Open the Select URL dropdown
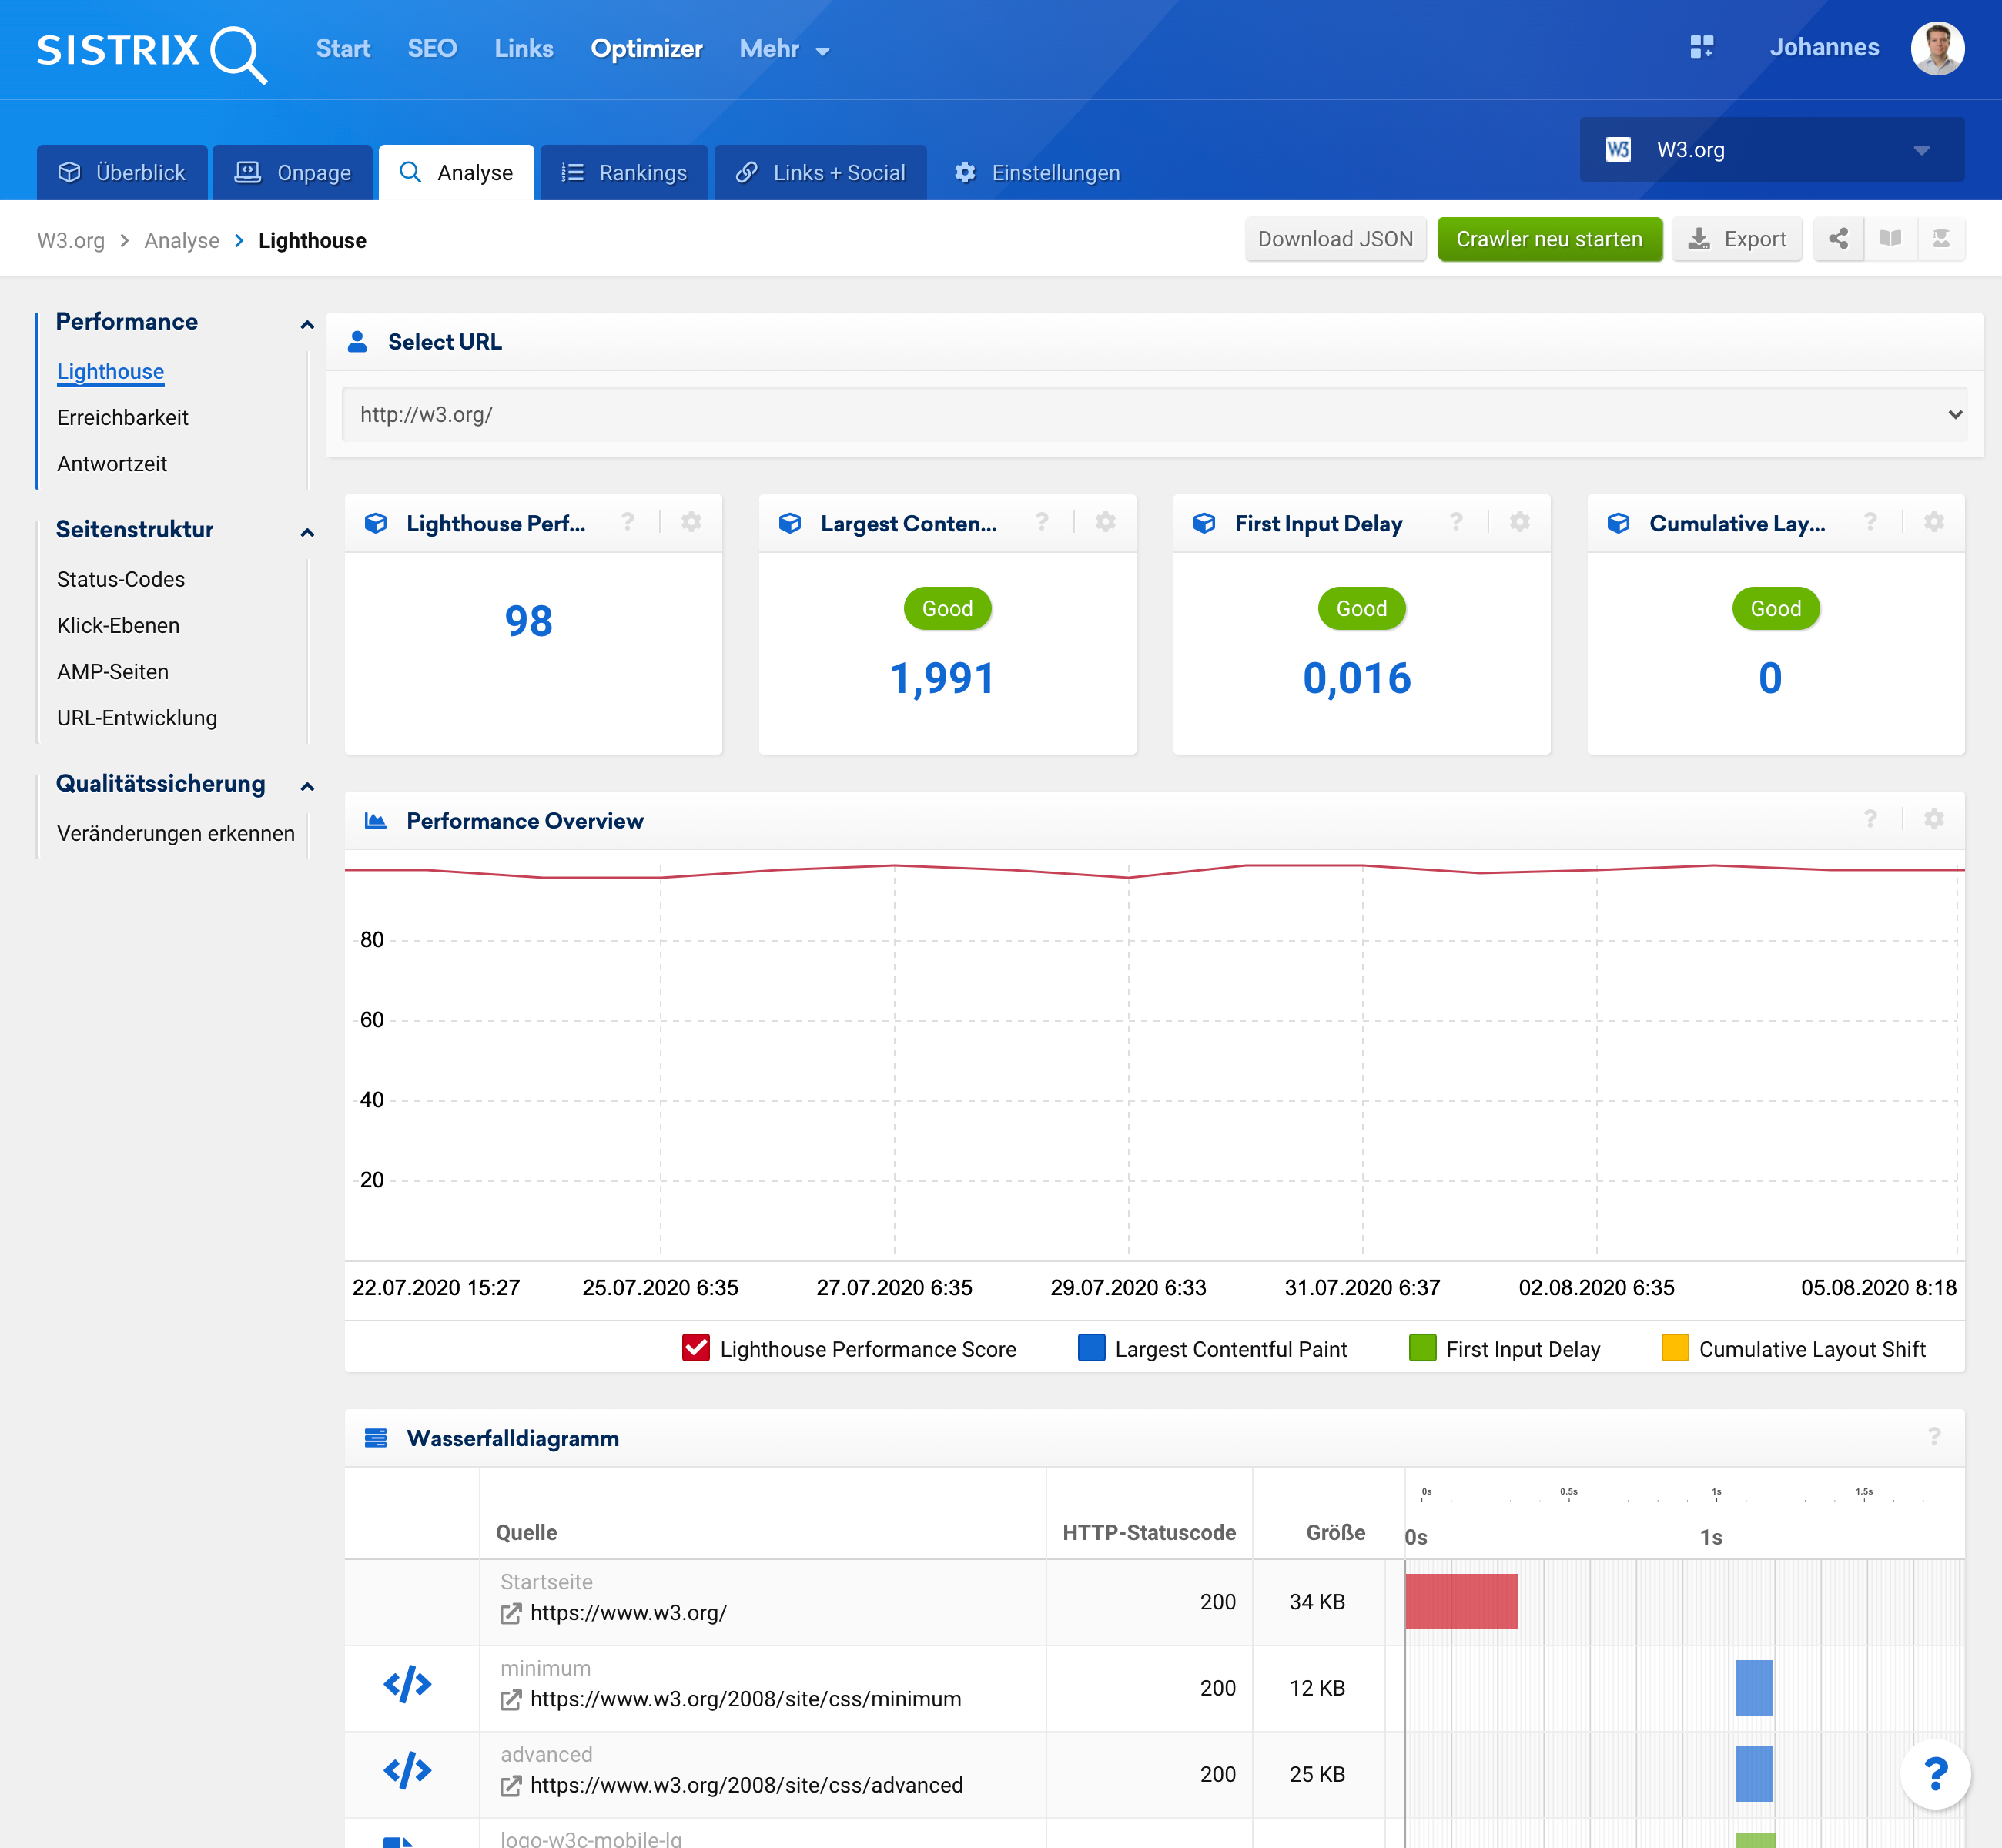The image size is (2002, 1848). point(1154,414)
